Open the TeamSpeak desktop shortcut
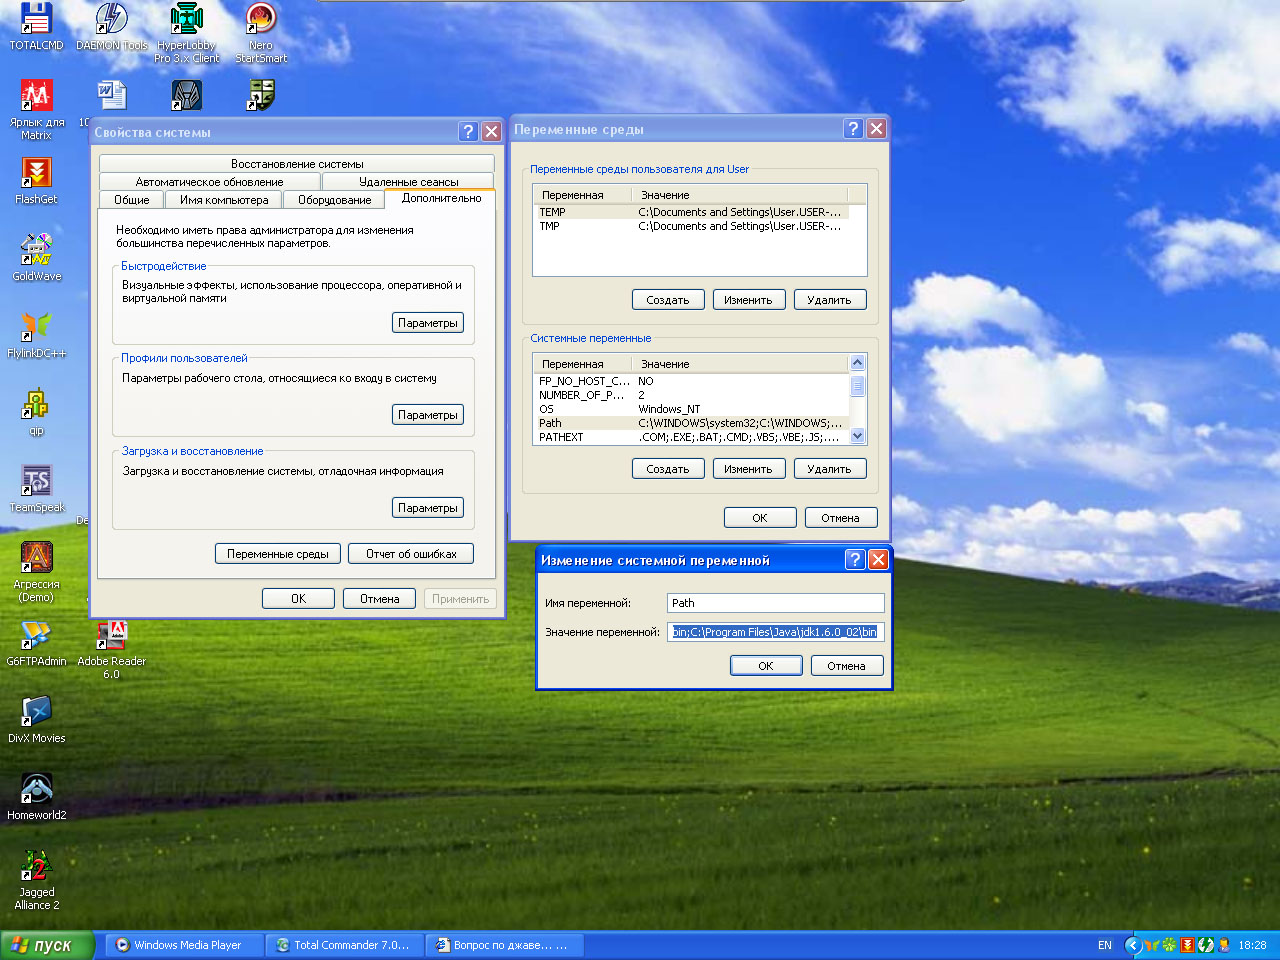1280x960 pixels. click(x=36, y=482)
